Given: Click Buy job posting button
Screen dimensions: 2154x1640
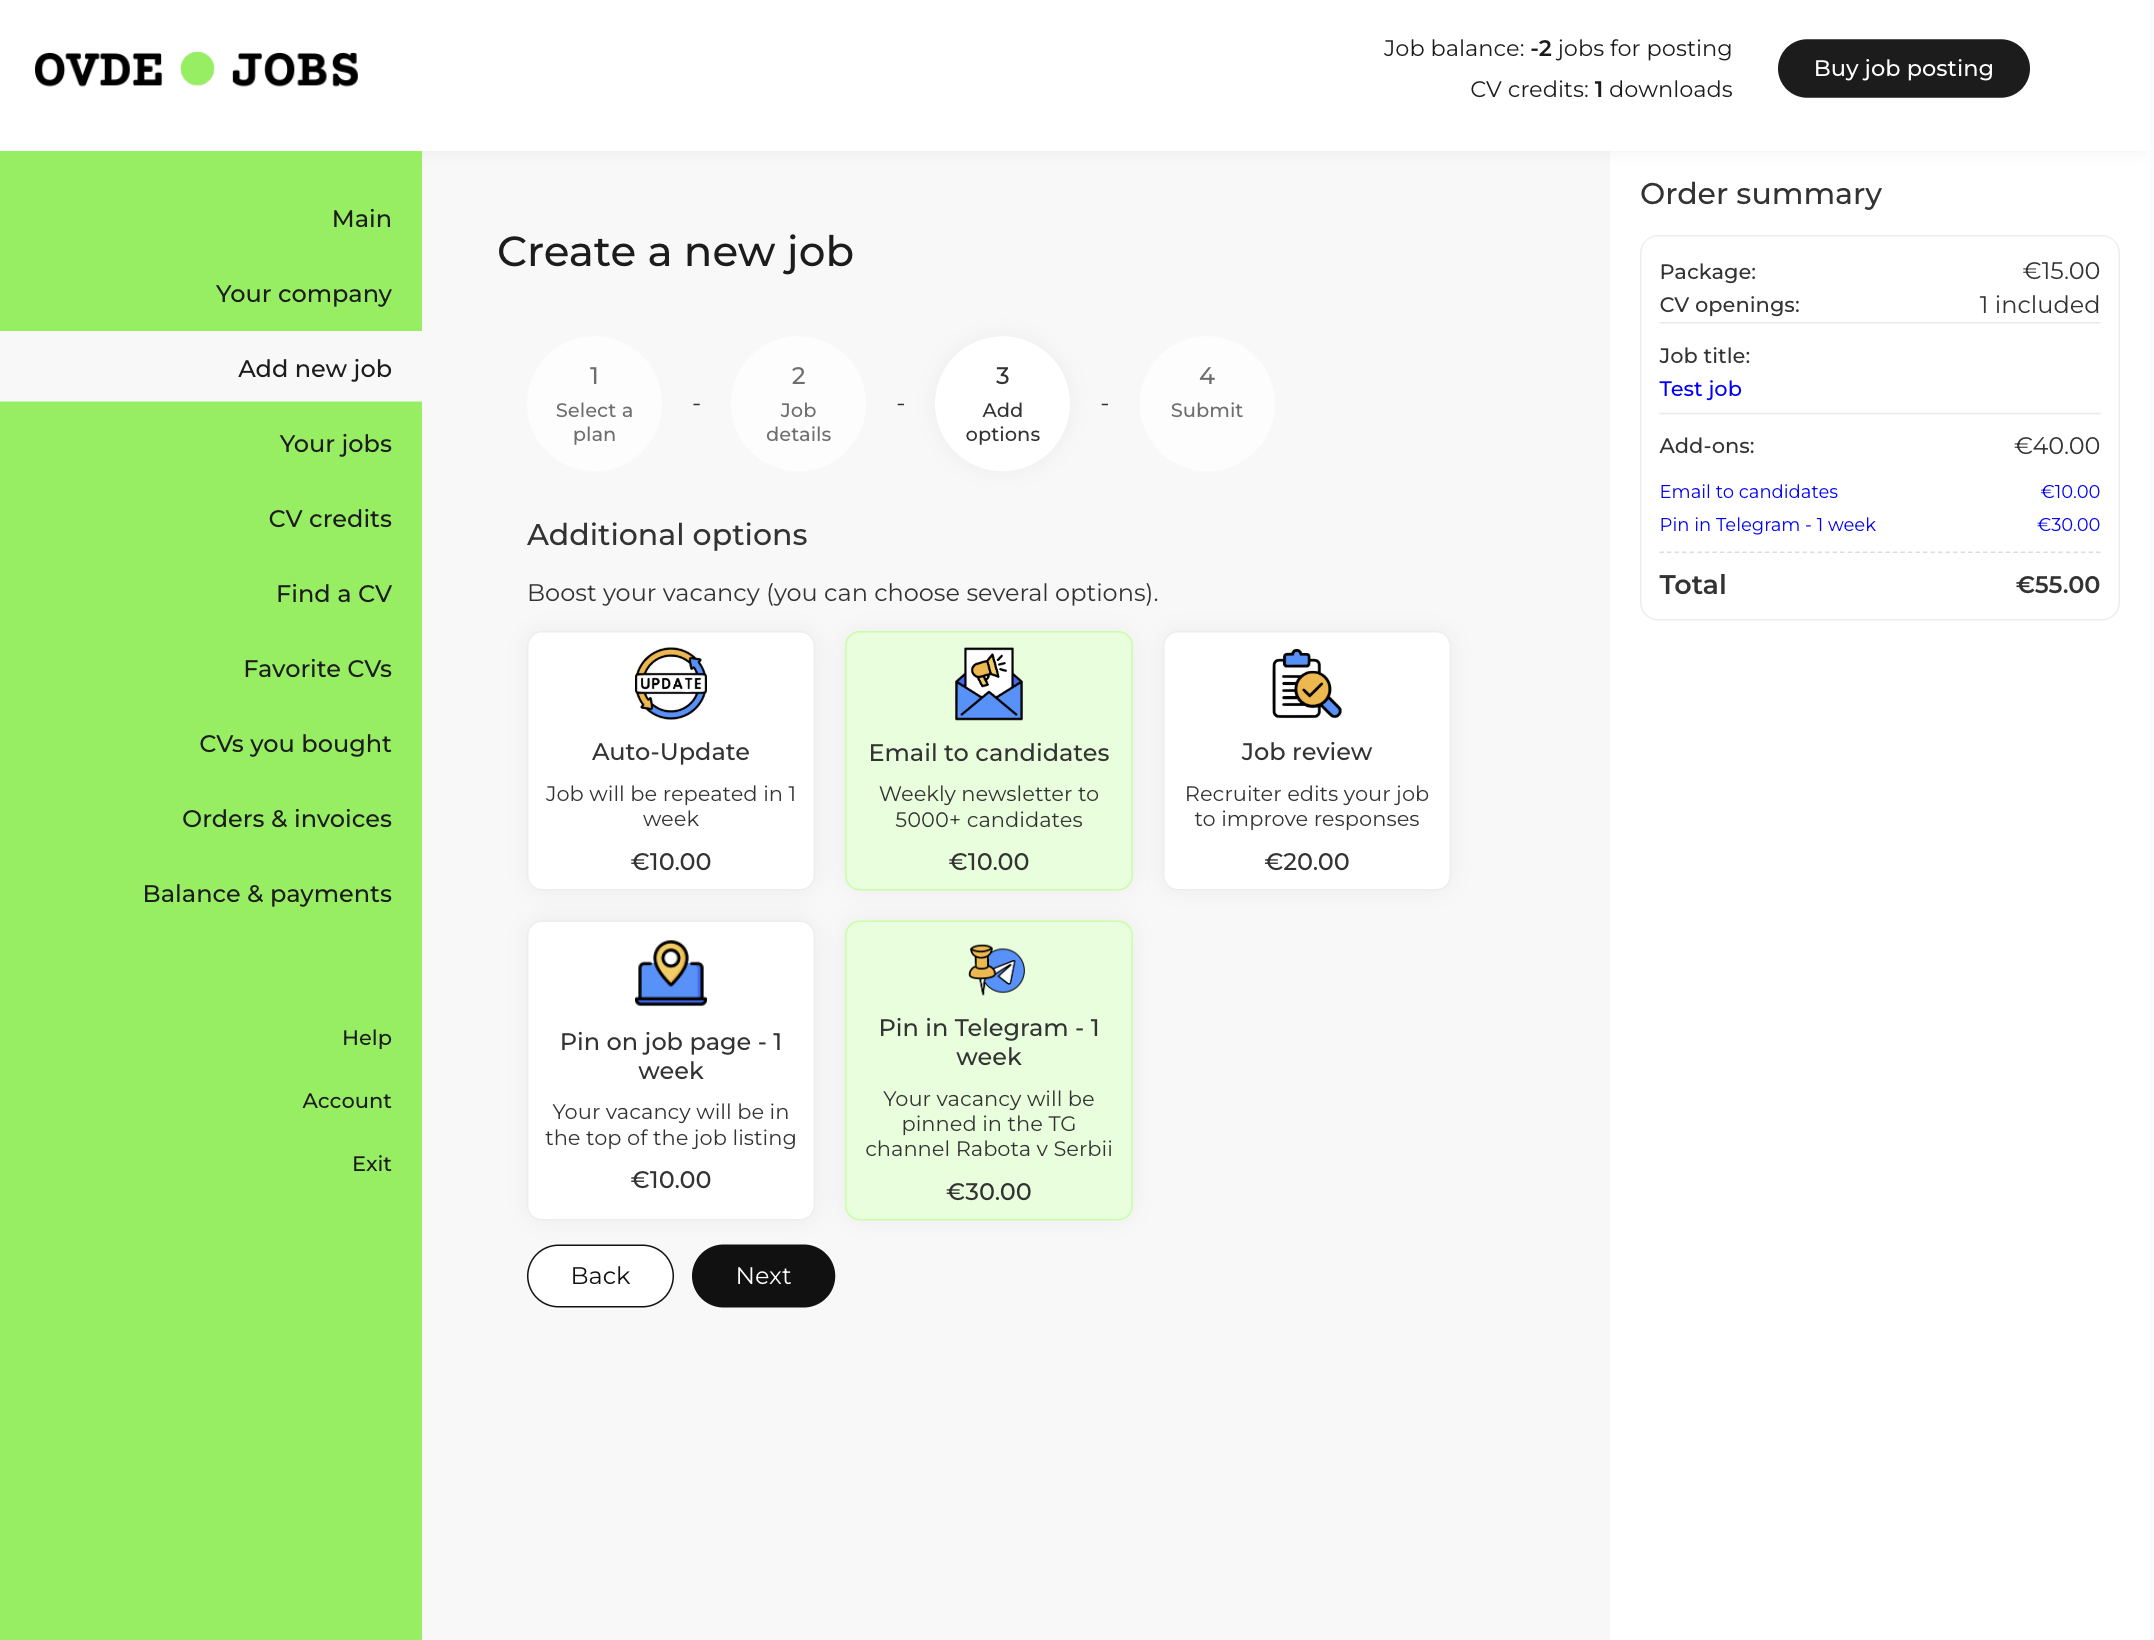Looking at the screenshot, I should click(1902, 68).
